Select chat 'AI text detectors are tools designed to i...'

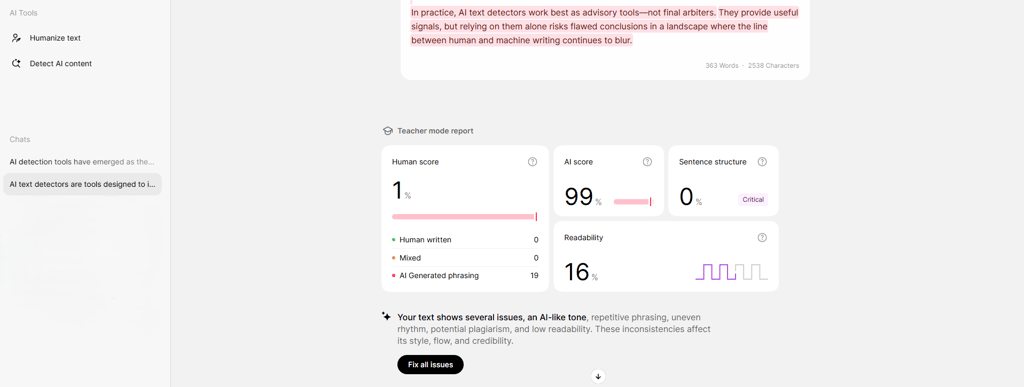click(82, 184)
